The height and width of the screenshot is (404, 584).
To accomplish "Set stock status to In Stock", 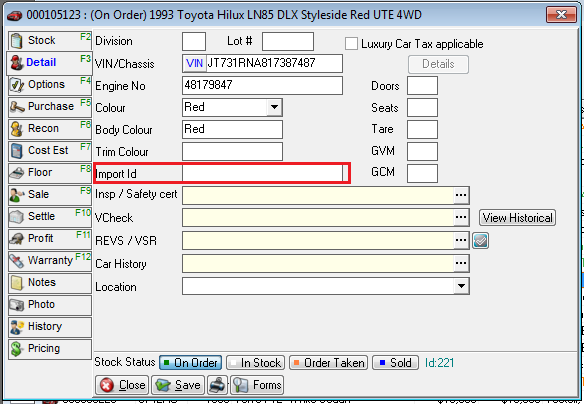I will click(x=256, y=363).
